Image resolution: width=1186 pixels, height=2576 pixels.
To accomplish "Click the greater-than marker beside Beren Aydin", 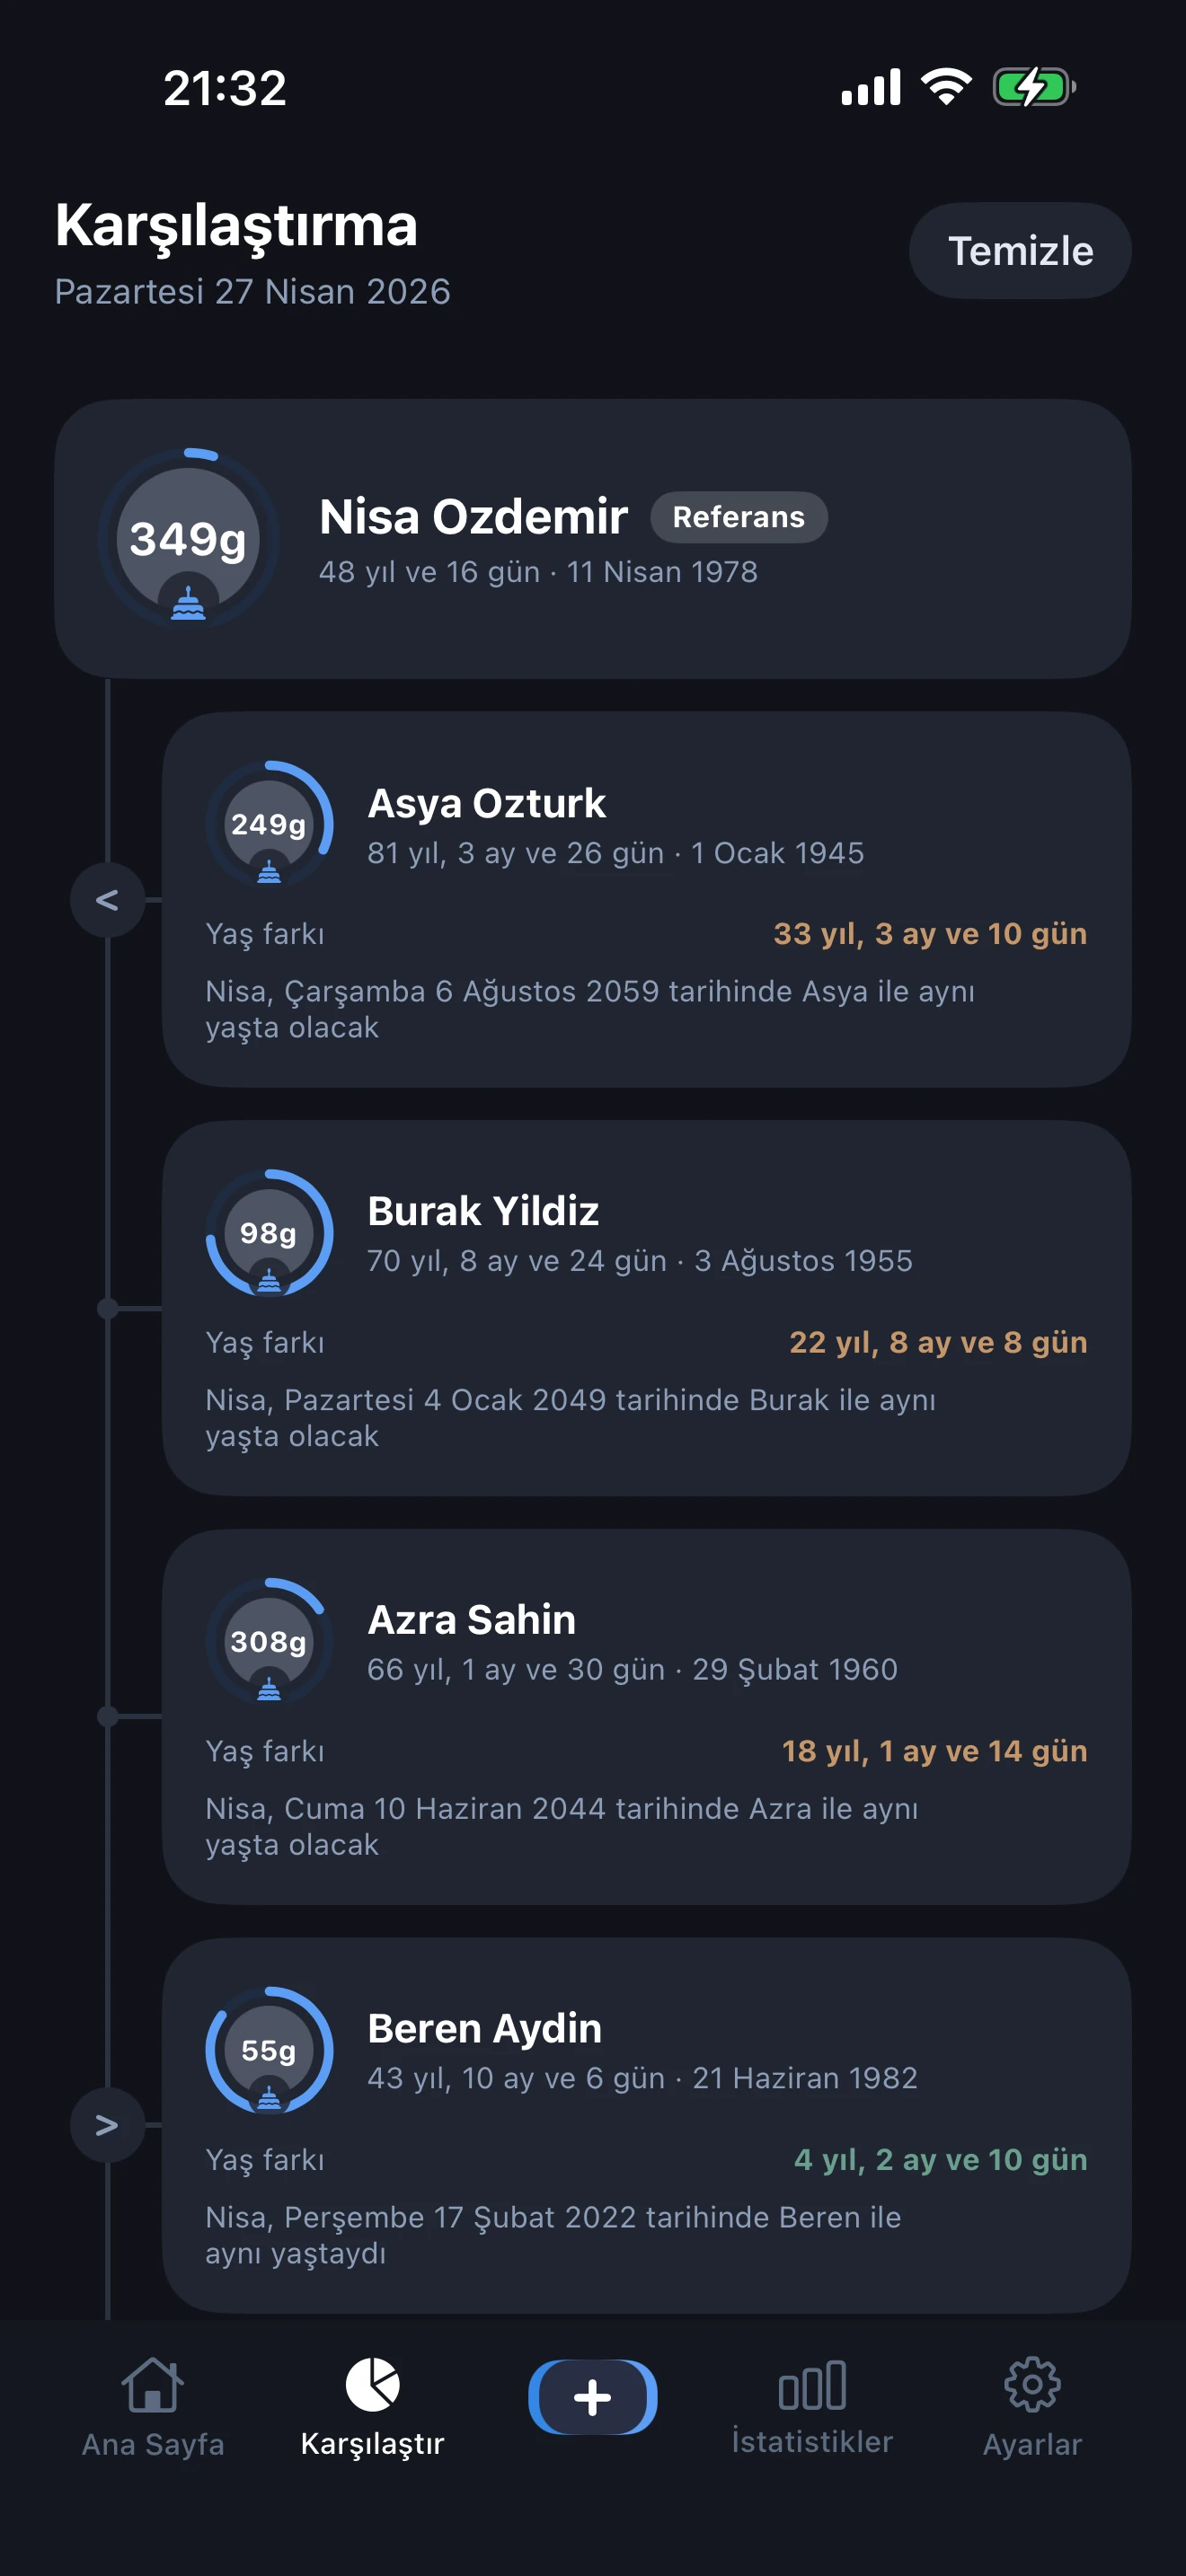I will 108,2124.
